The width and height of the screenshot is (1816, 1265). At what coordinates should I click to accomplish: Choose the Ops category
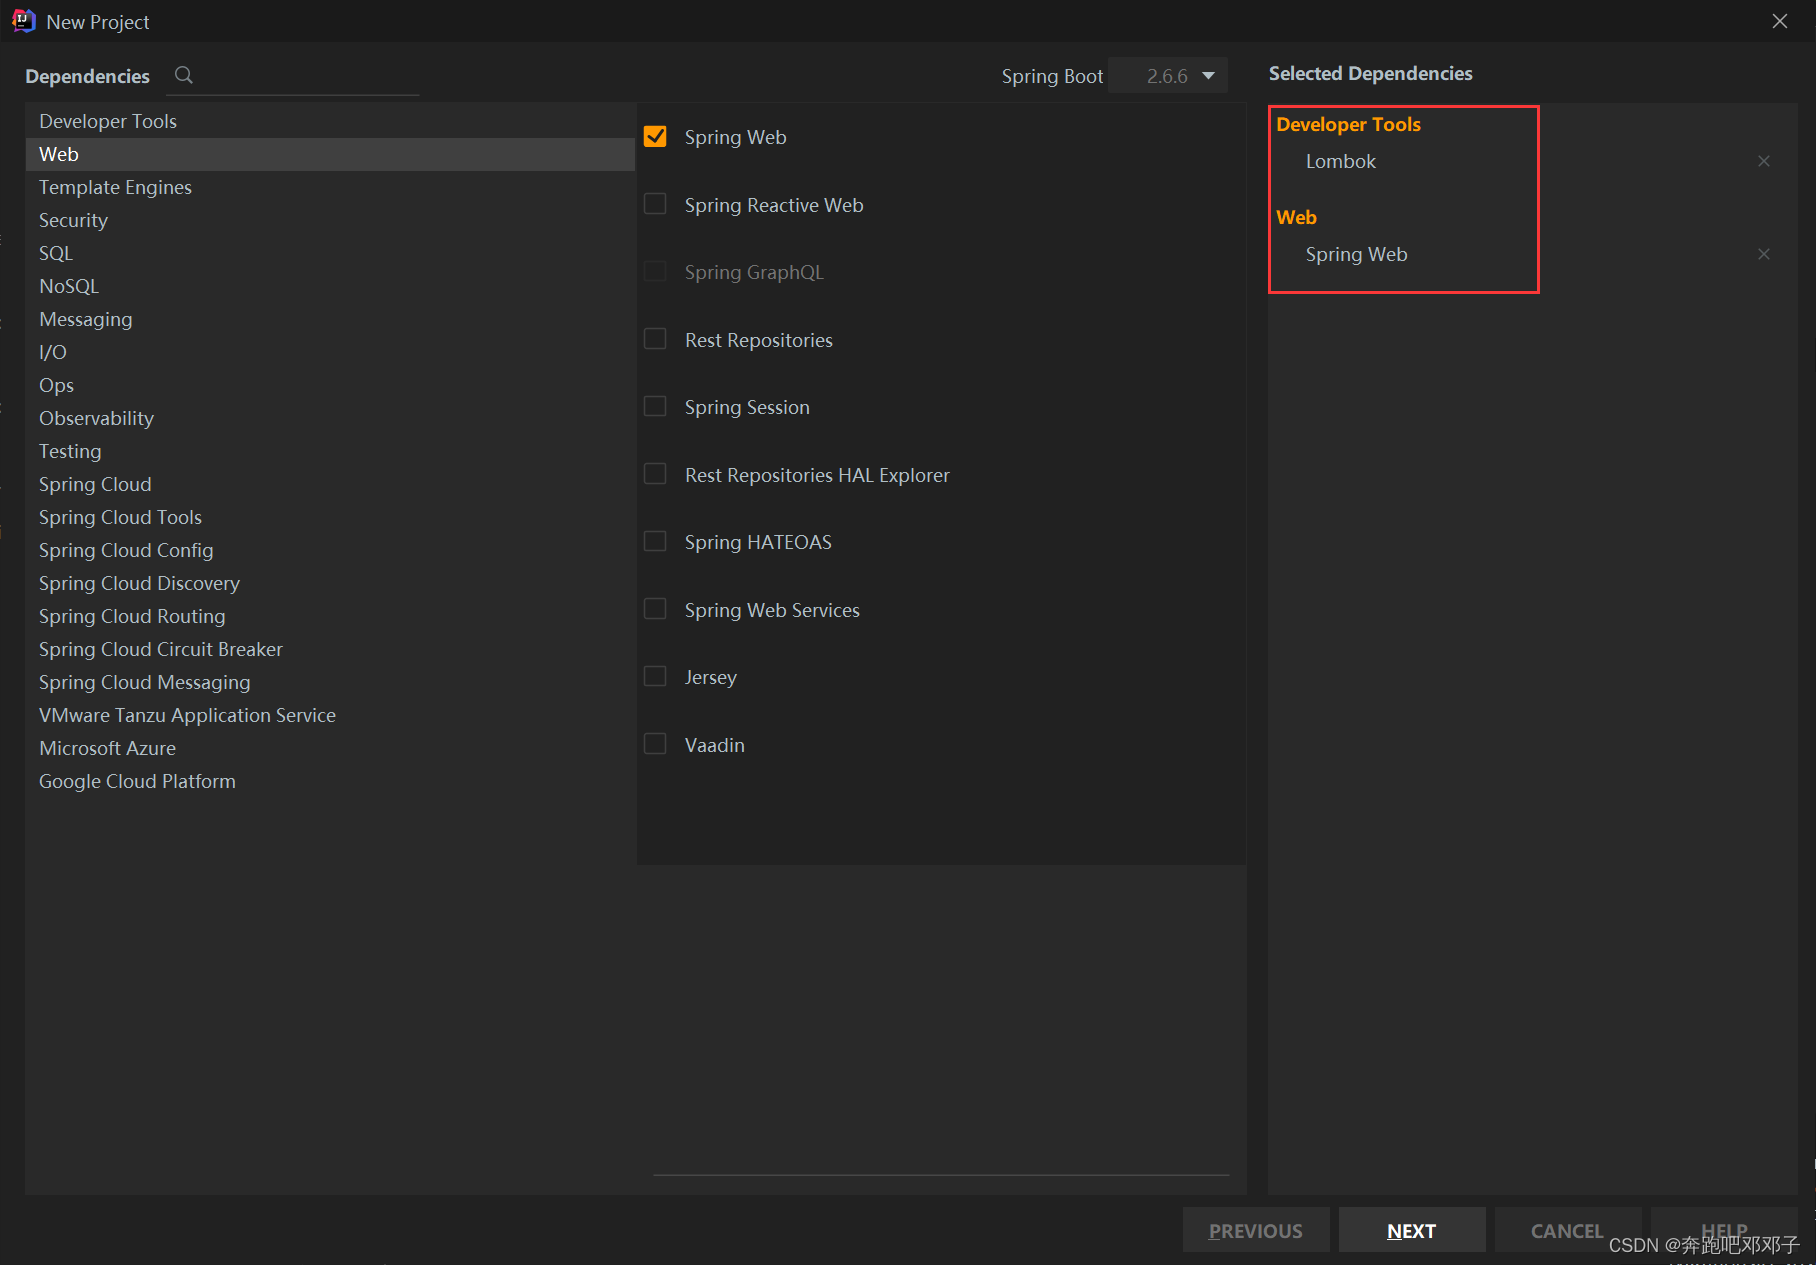click(x=330, y=385)
